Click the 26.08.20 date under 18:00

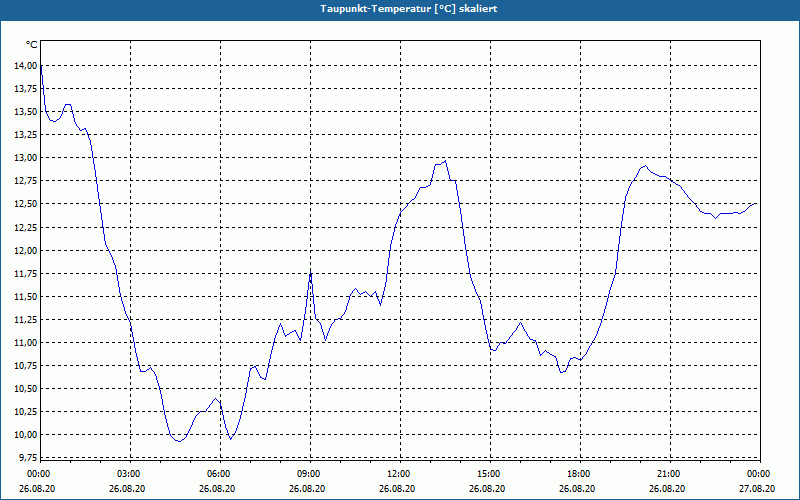[577, 489]
